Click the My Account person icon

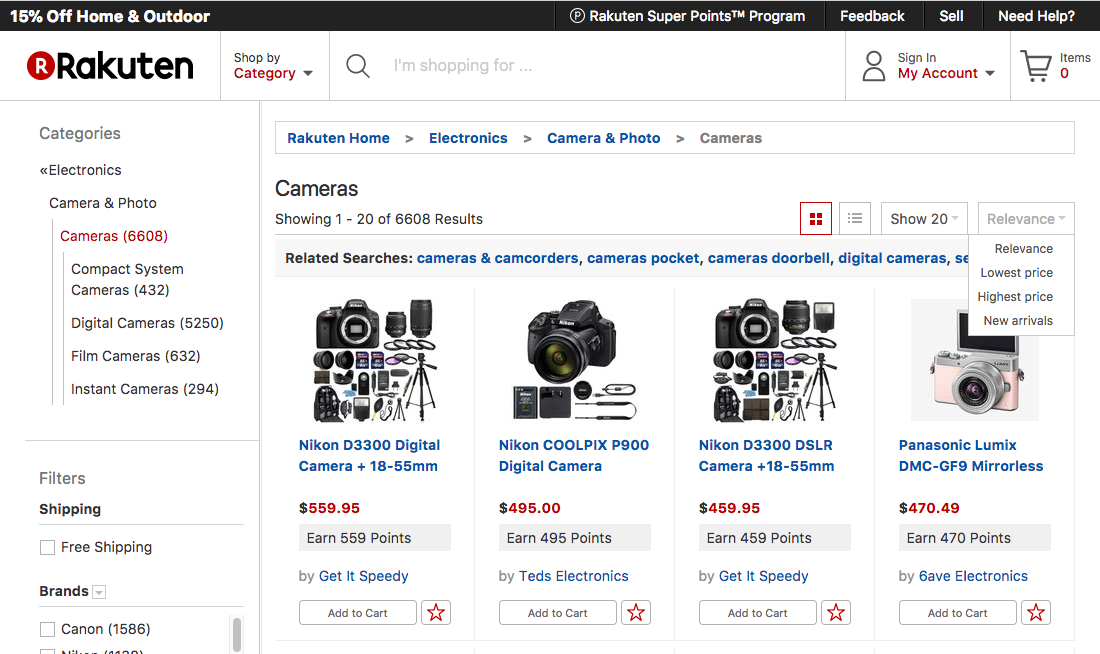pyautogui.click(x=874, y=66)
